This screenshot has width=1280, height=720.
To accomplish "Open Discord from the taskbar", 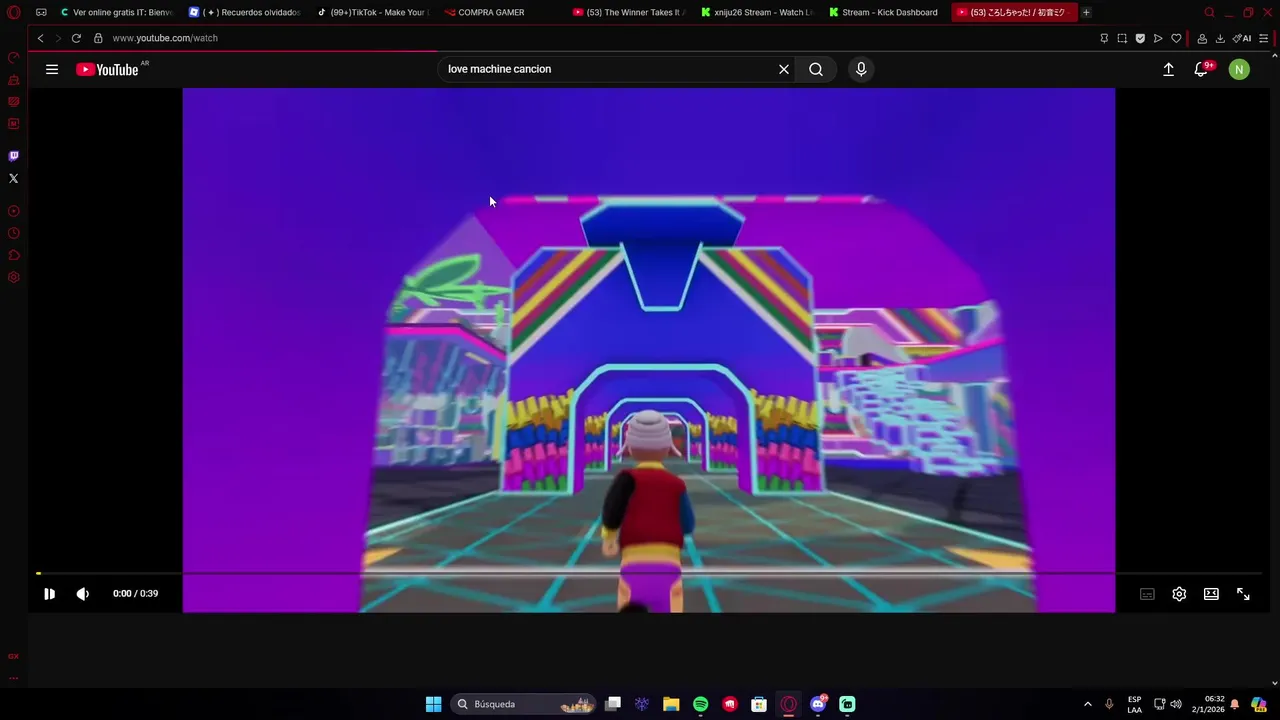I will point(818,704).
